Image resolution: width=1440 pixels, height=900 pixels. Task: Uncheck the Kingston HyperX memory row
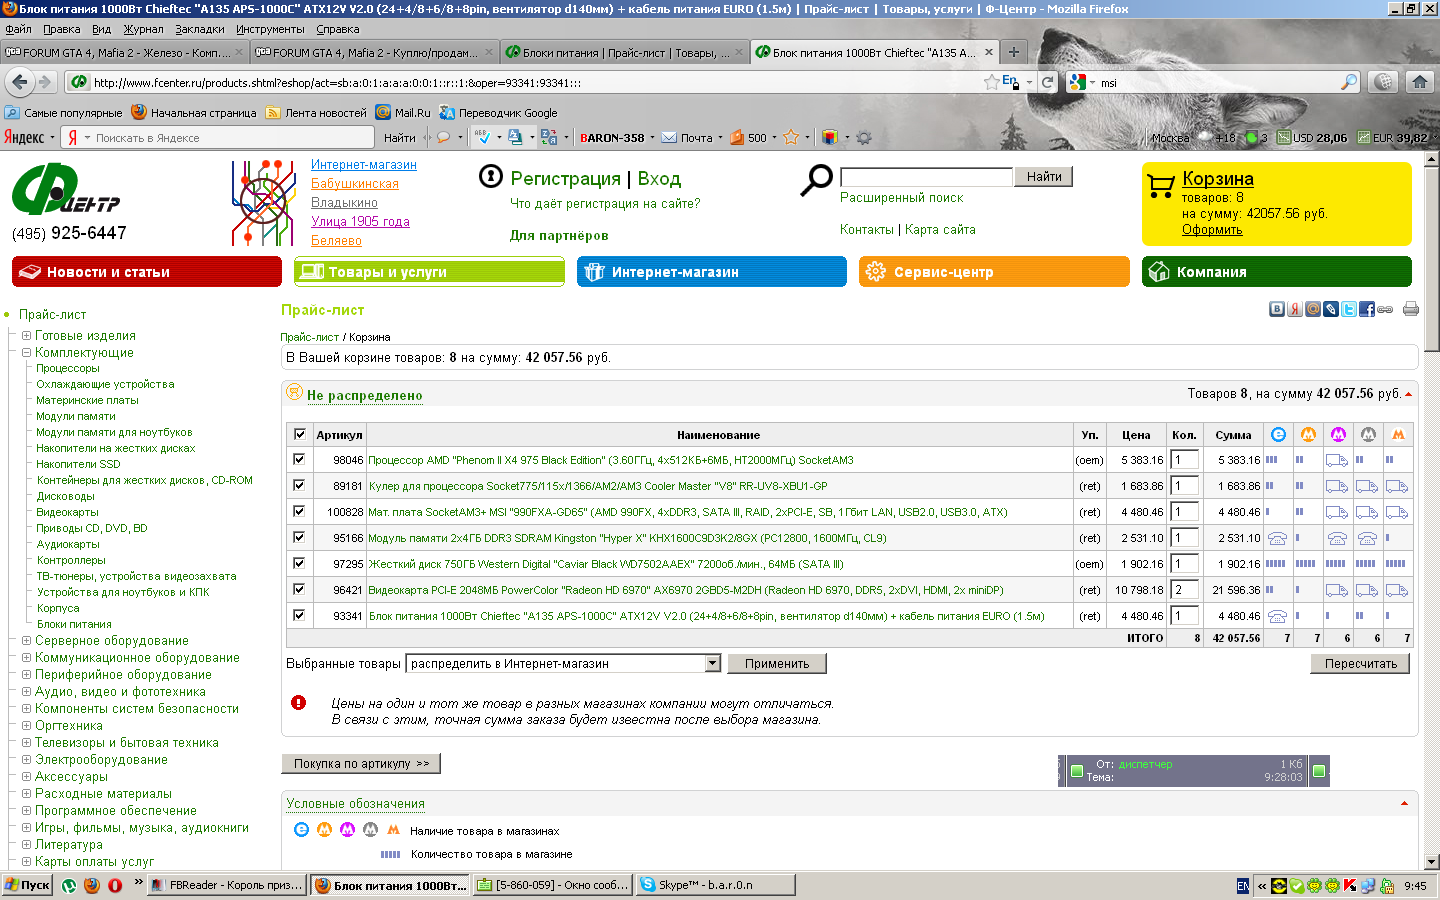tap(299, 537)
